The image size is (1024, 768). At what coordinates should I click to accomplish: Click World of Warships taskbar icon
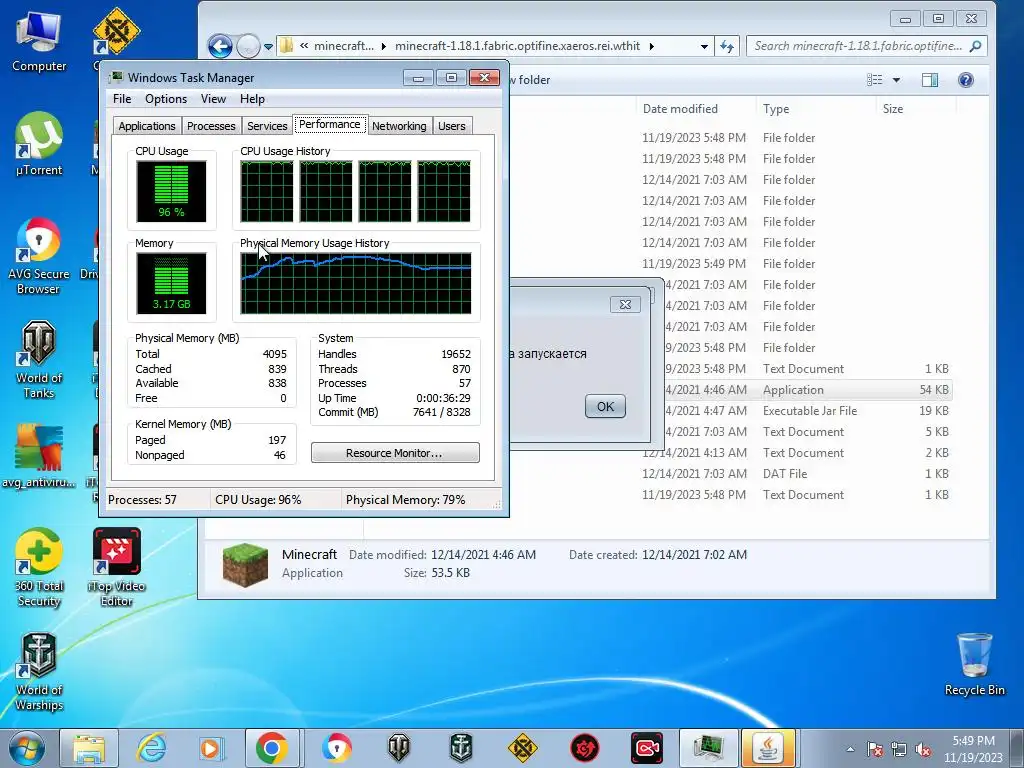click(461, 748)
